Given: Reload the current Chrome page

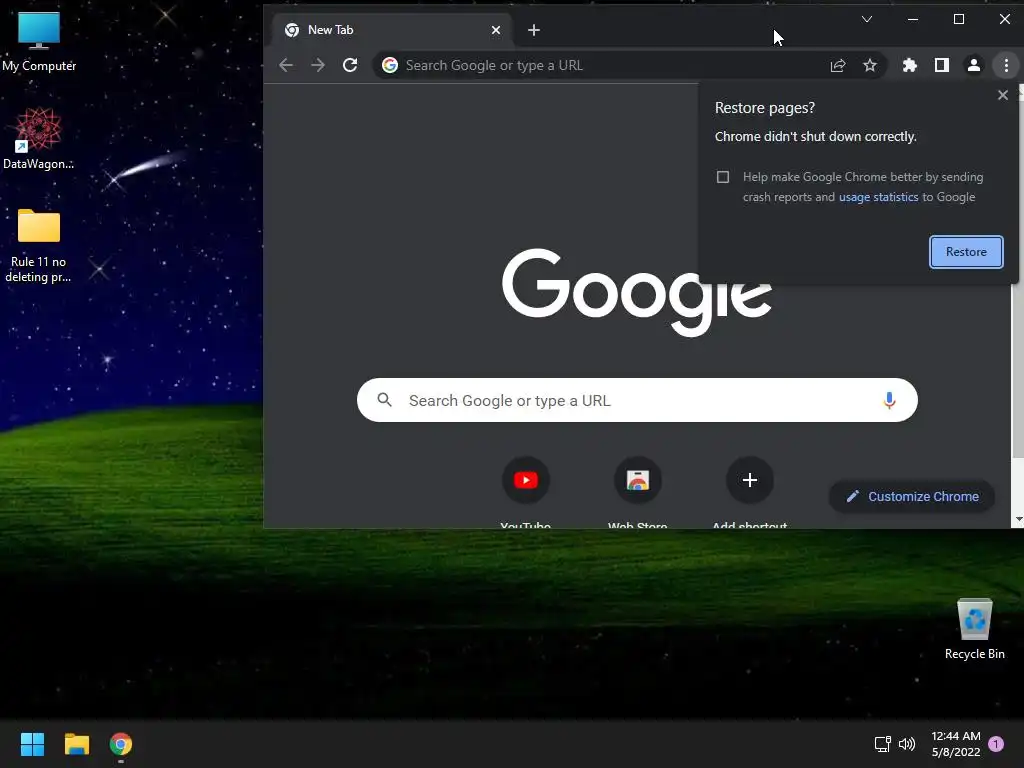Looking at the screenshot, I should pos(350,65).
